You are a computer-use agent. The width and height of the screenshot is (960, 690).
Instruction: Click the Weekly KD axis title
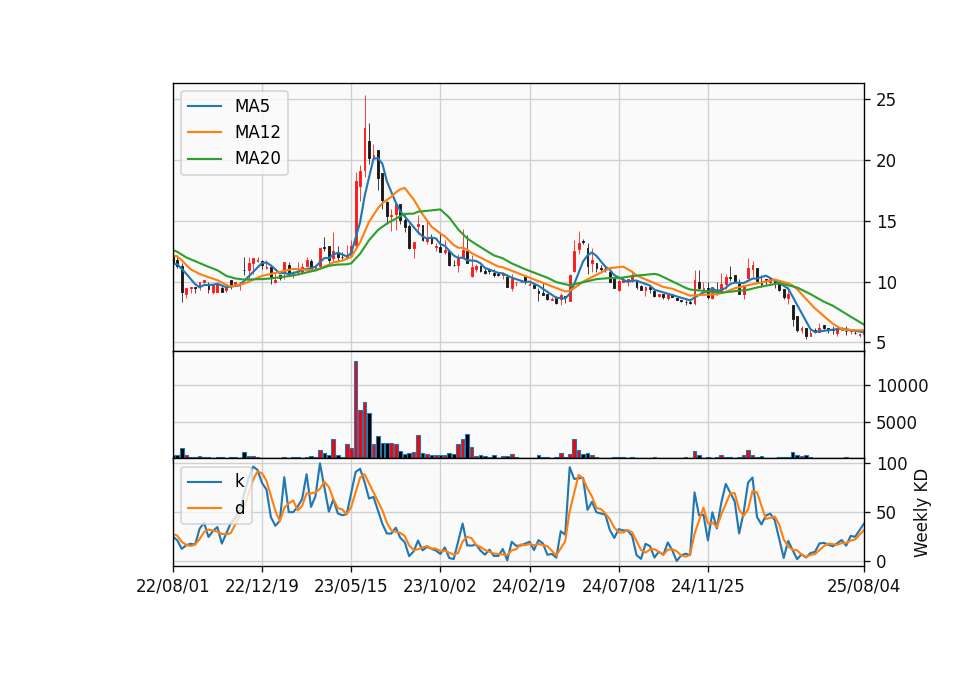[921, 513]
